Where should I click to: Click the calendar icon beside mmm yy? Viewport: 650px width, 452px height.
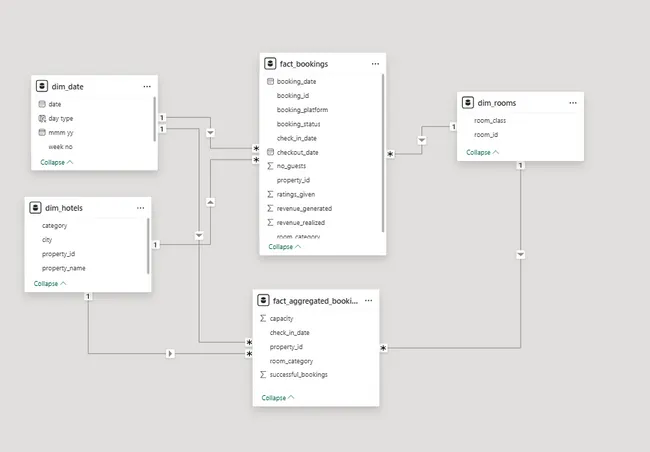[x=42, y=132]
